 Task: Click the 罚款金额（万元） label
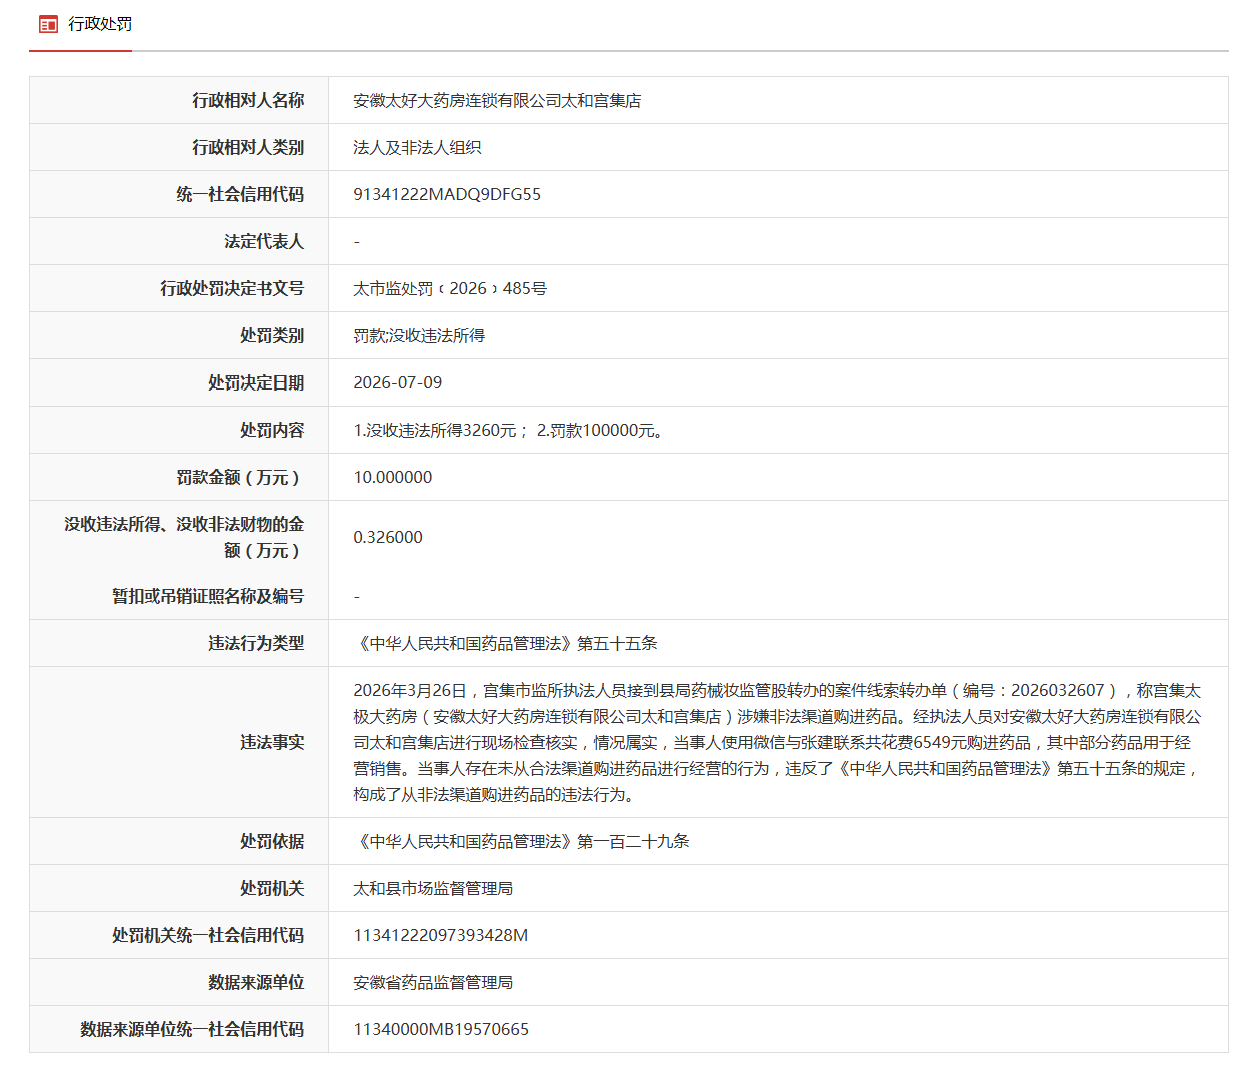coord(240,477)
